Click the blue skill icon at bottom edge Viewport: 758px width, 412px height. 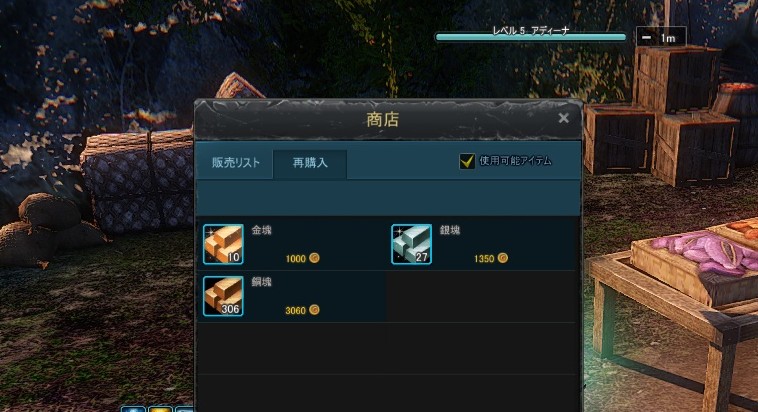[x=133, y=409]
